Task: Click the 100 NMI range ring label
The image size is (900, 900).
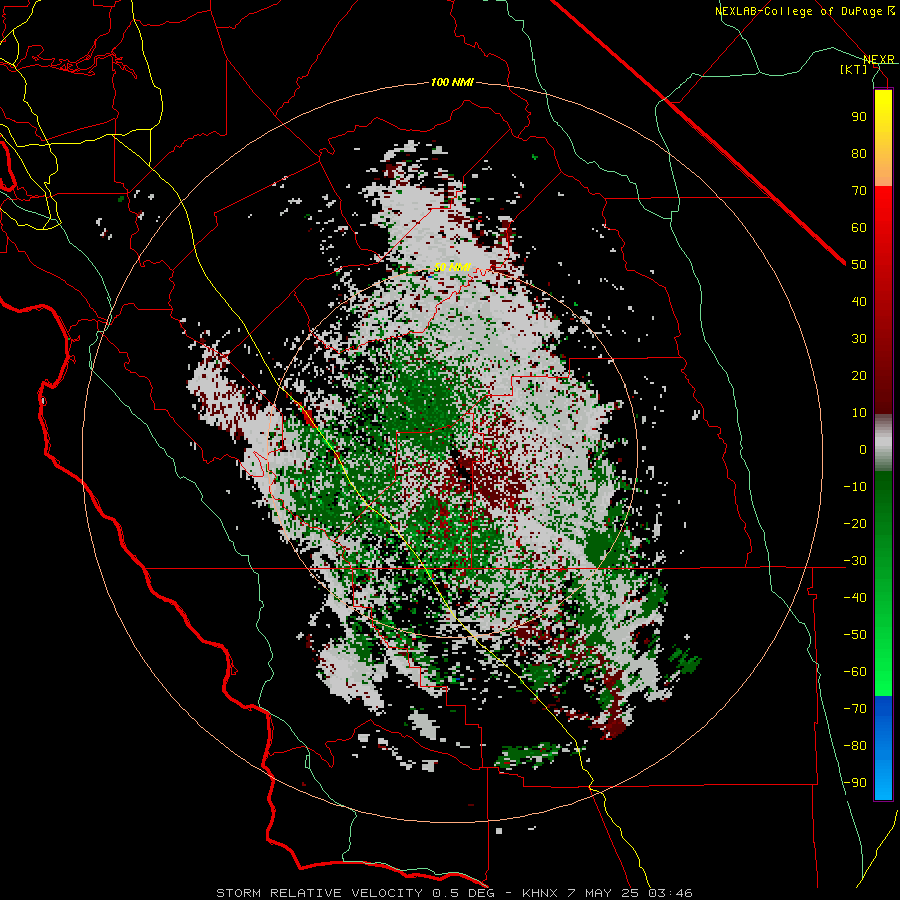Action: (452, 82)
